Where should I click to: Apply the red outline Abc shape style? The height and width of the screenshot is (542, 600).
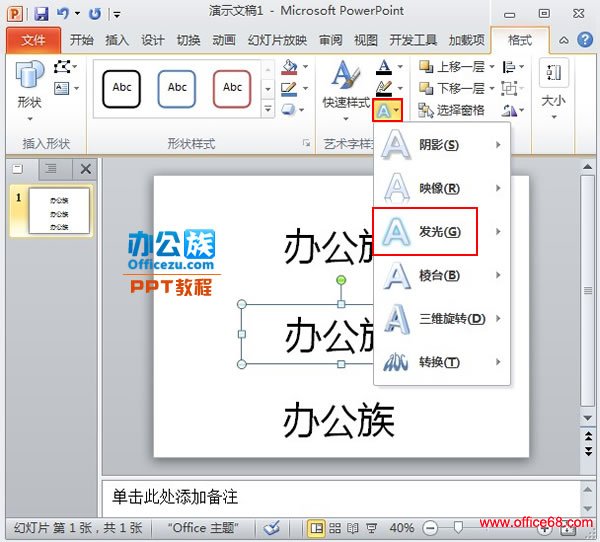232,88
